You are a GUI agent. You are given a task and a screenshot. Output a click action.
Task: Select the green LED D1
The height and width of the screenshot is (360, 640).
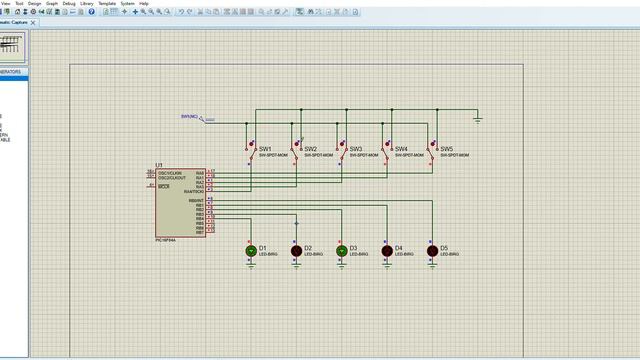coord(251,251)
